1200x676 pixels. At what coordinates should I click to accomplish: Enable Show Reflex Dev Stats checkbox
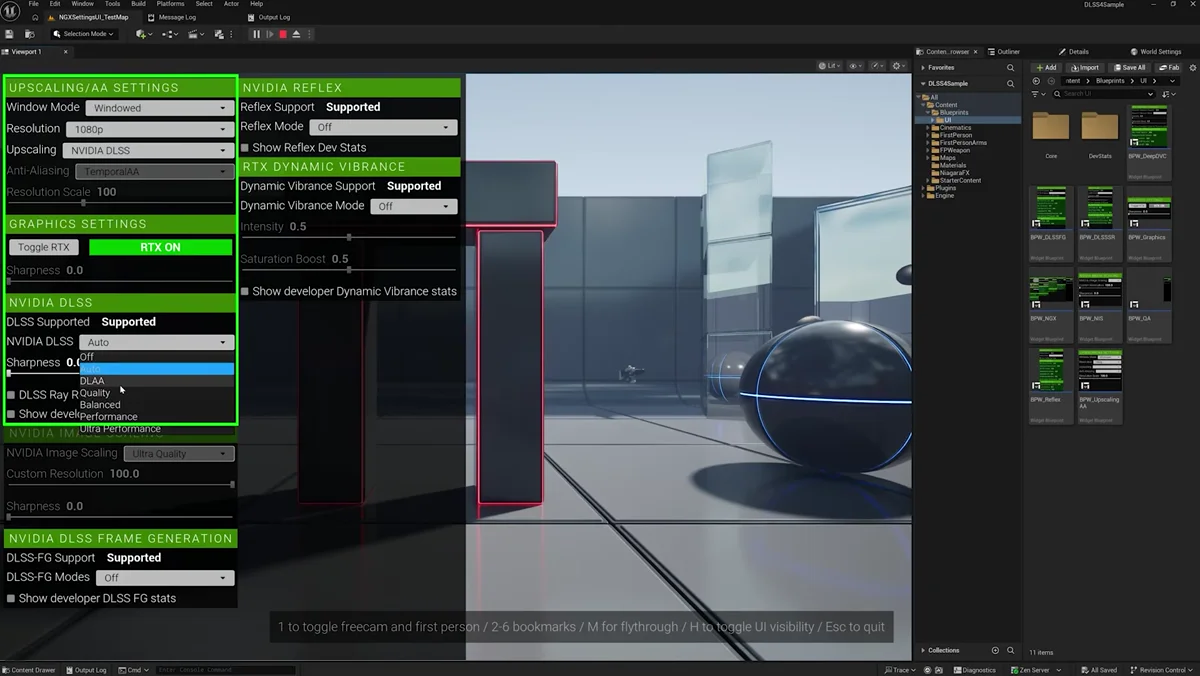[245, 148]
